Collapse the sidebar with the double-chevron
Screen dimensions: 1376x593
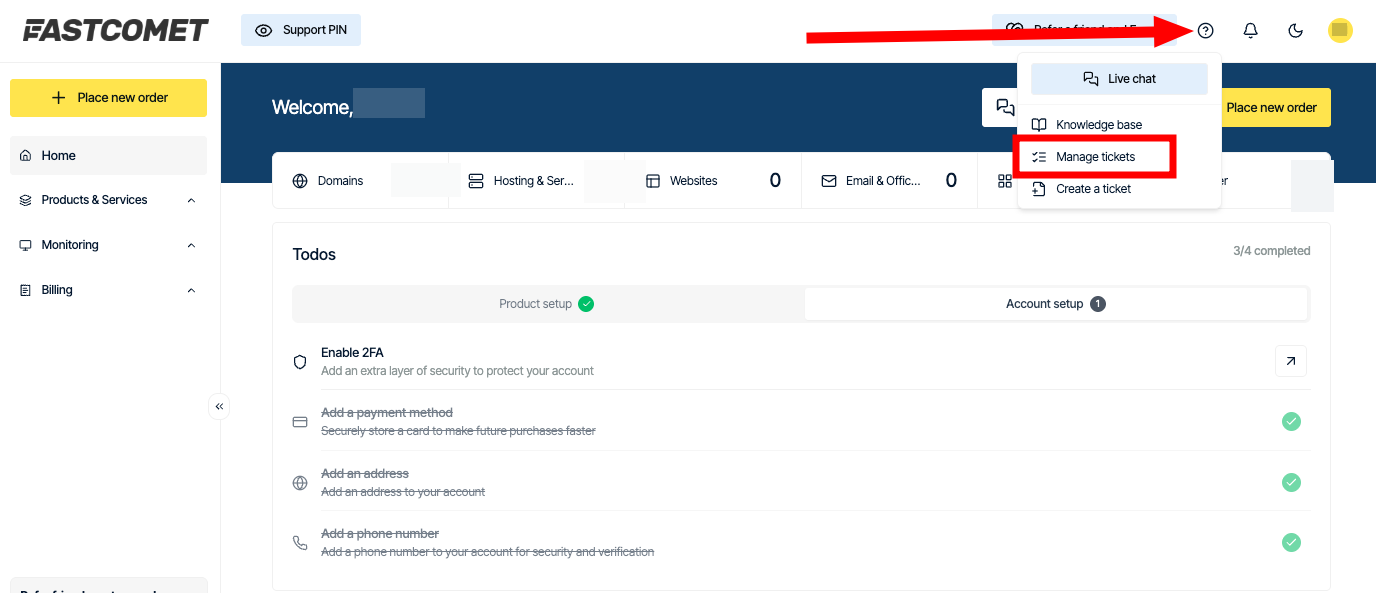[219, 406]
